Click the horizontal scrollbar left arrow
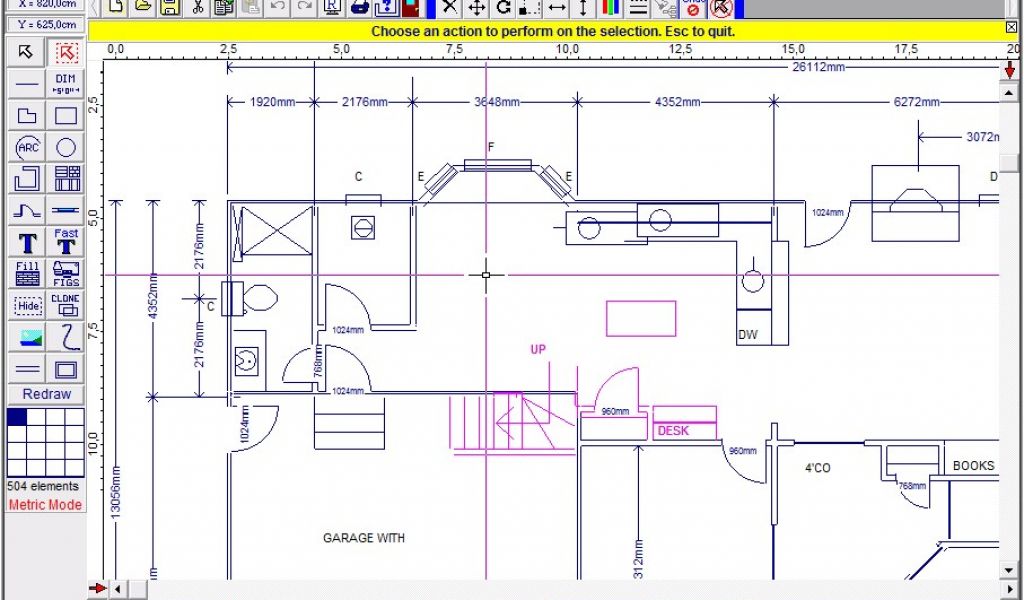Image resolution: width=1024 pixels, height=600 pixels. coord(117,589)
